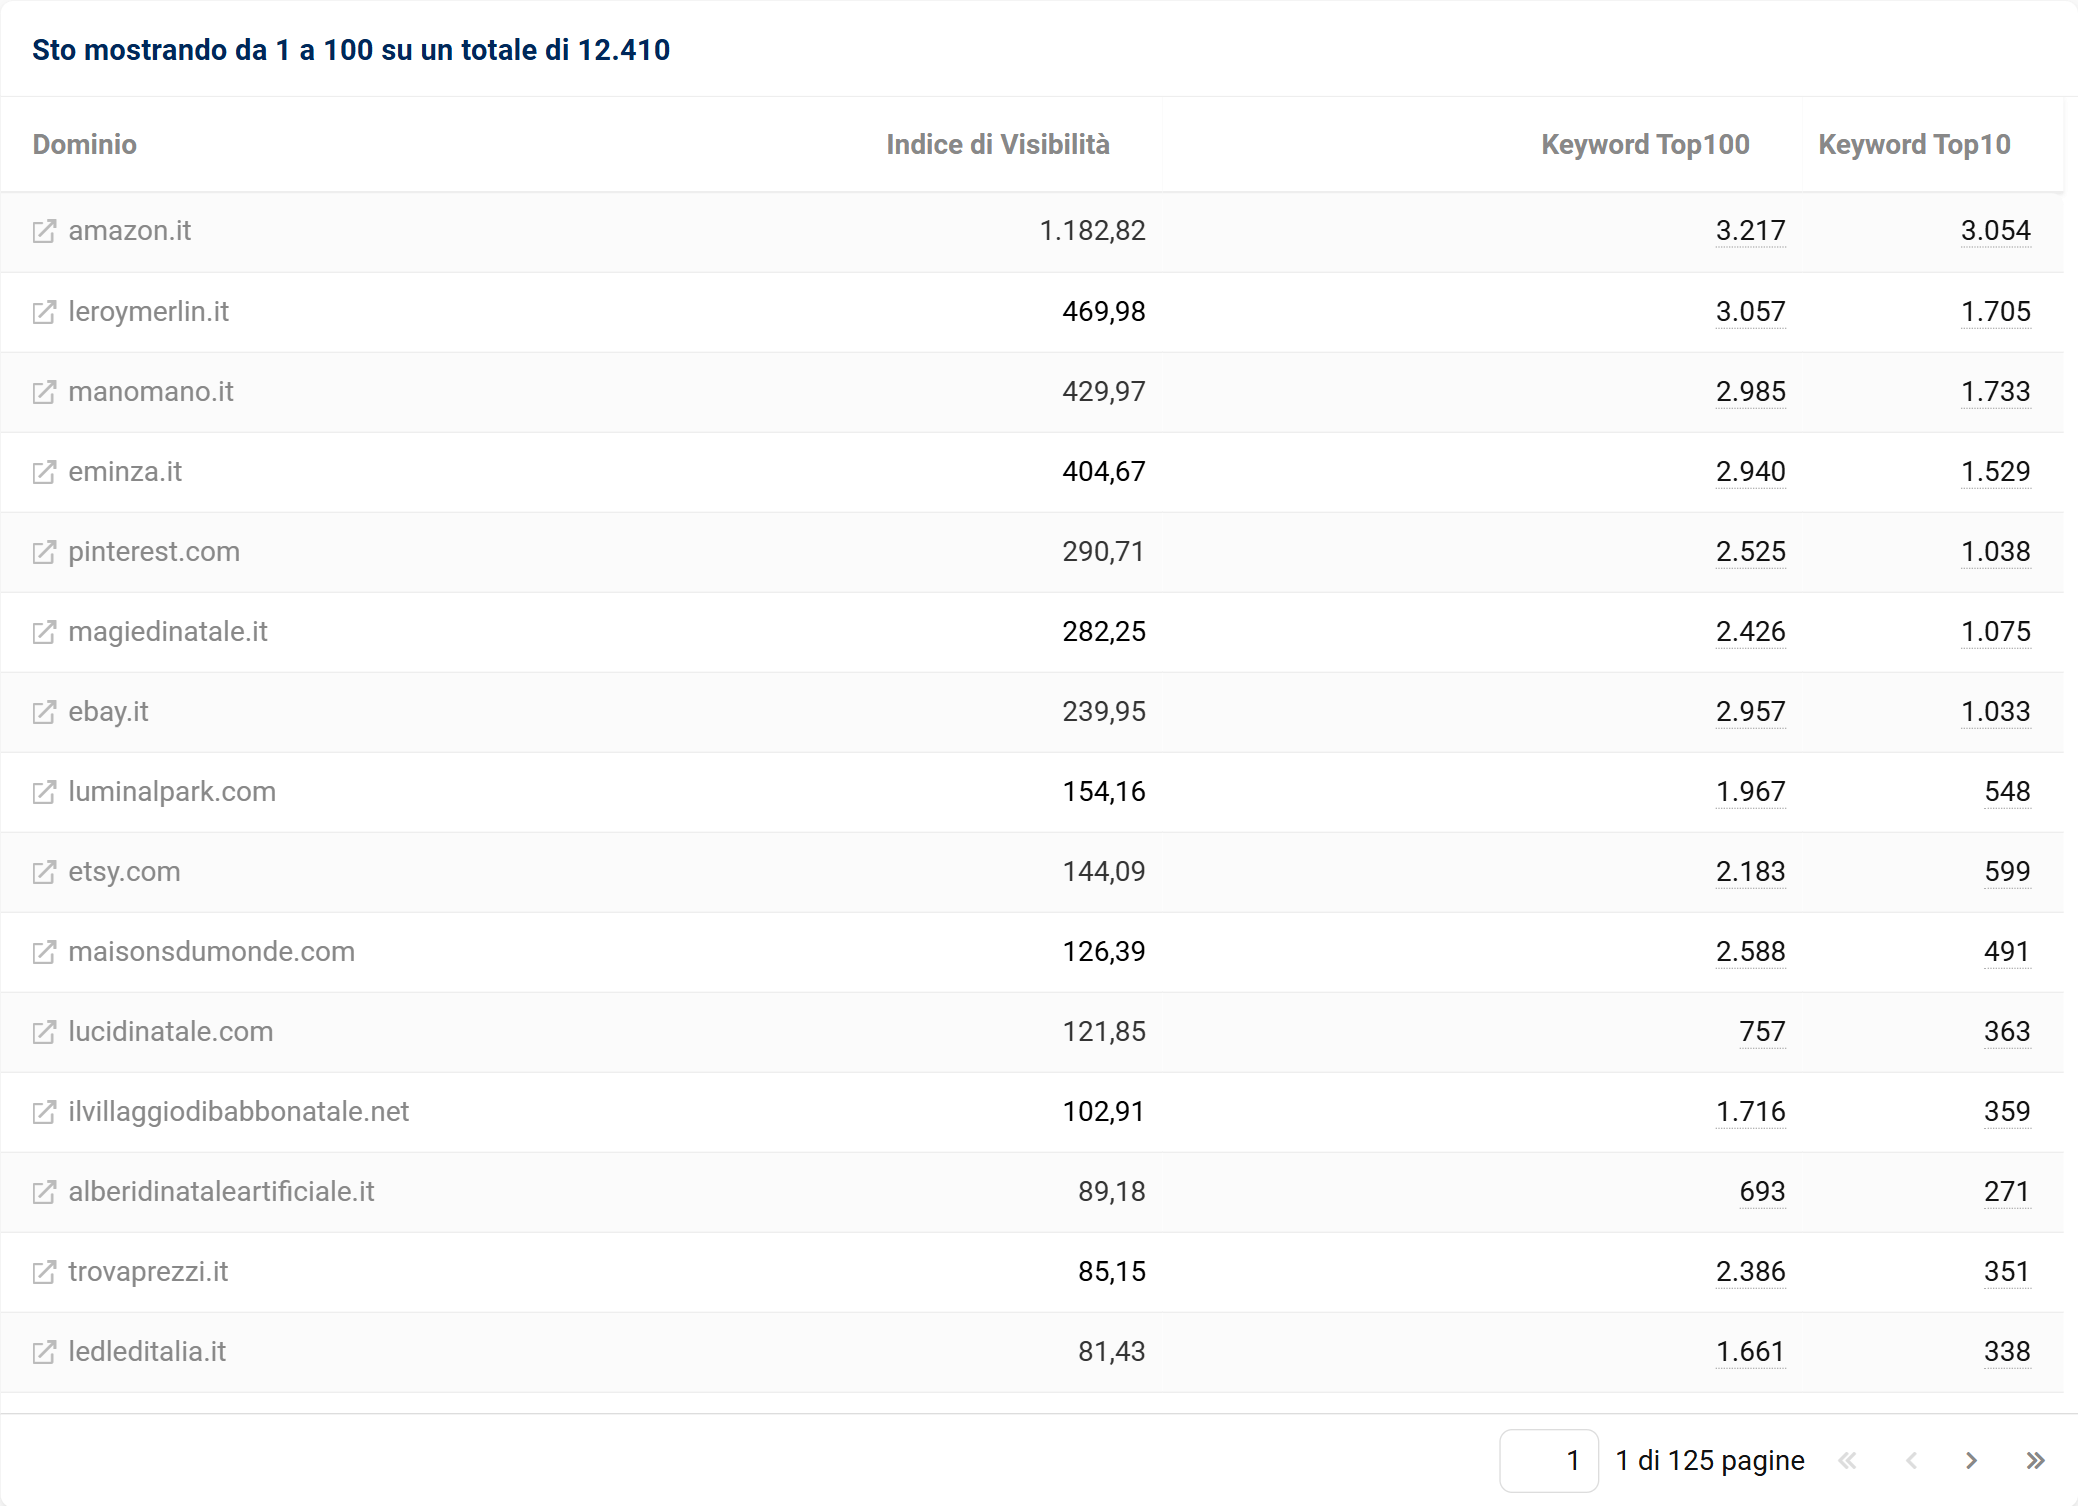This screenshot has height=1506, width=2078.
Task: Open the maisonsdumonde.com domain link
Action: coord(212,952)
